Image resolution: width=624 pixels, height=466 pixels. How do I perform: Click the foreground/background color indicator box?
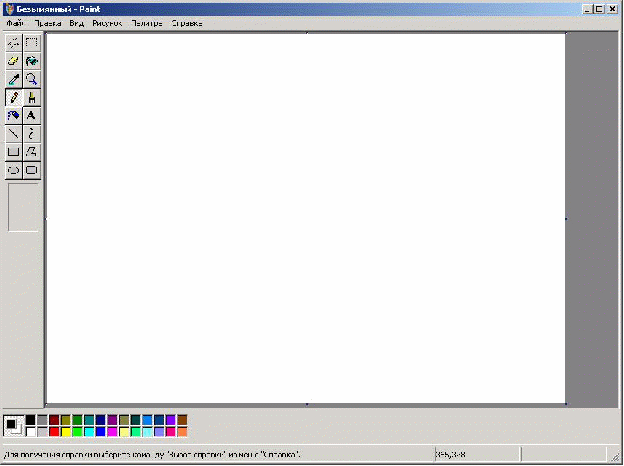coord(14,426)
